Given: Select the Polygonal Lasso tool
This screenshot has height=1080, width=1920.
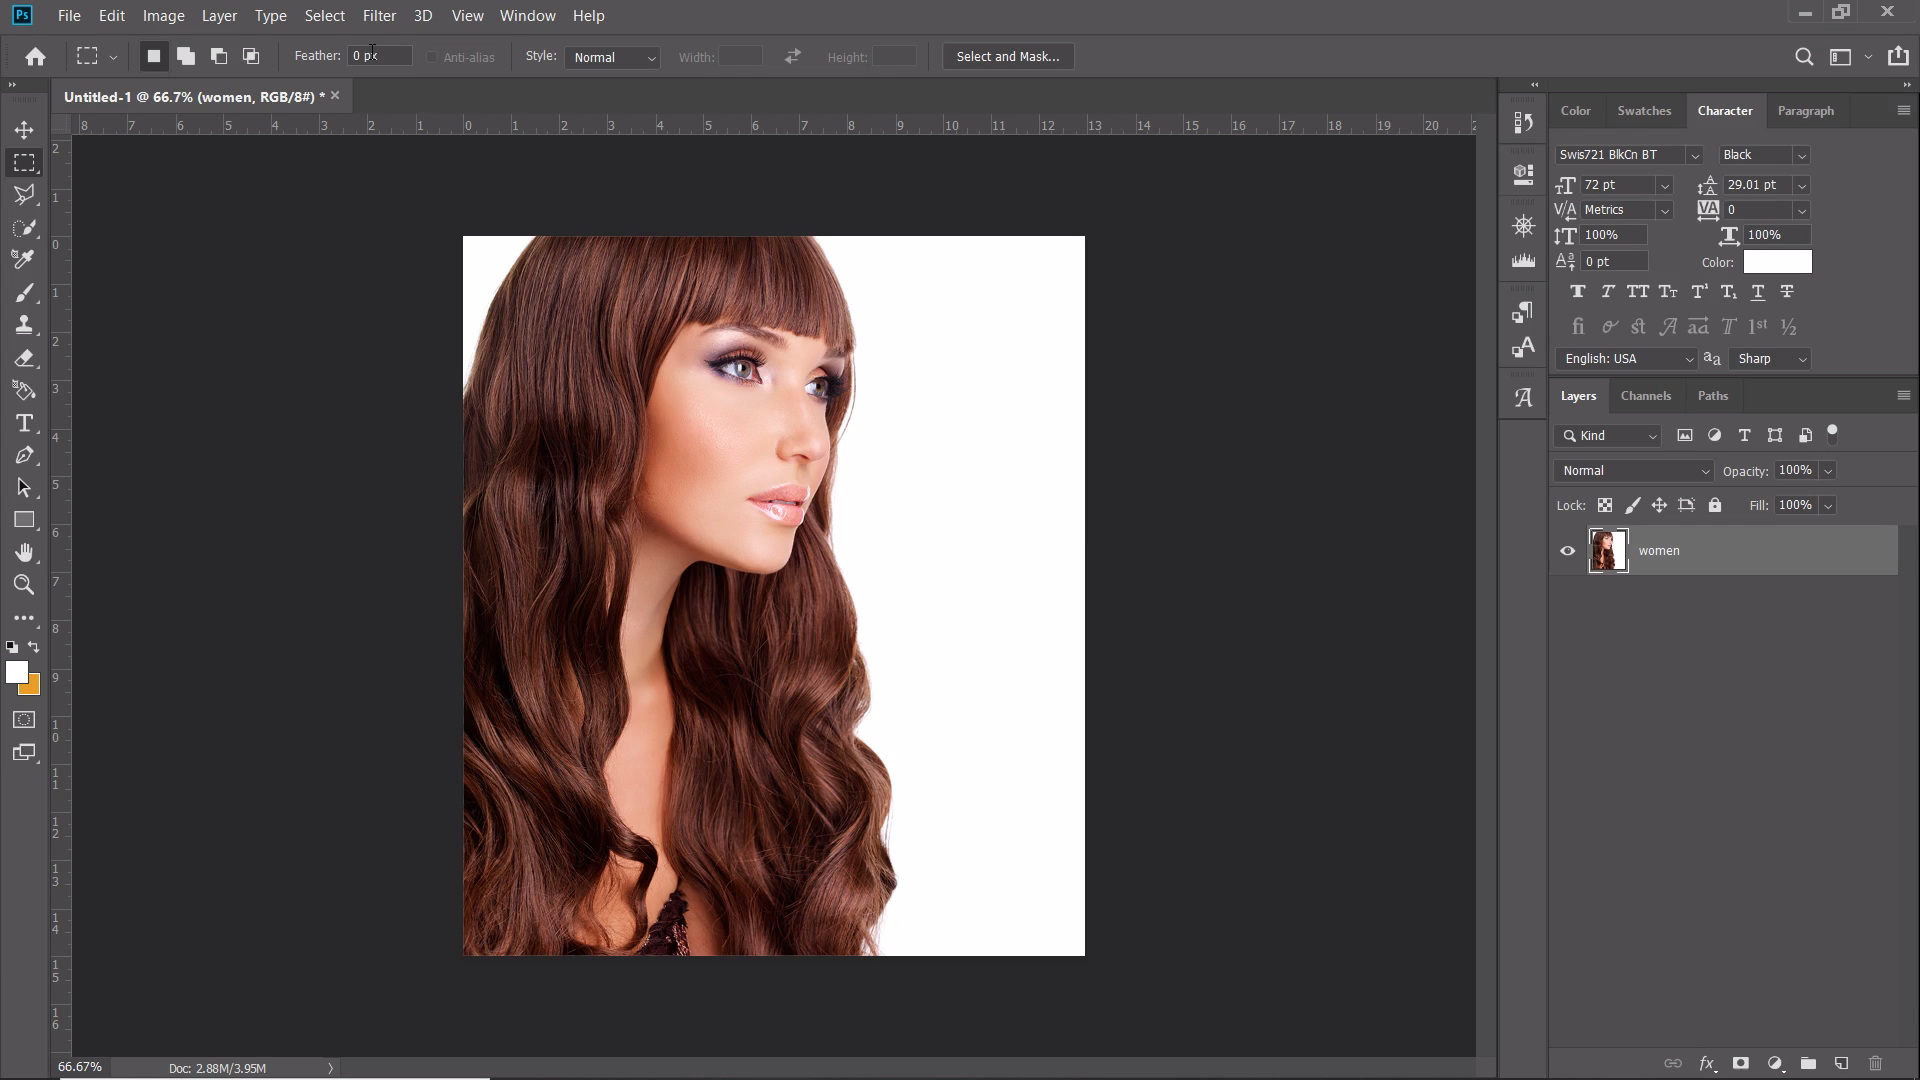Looking at the screenshot, I should pos(24,195).
